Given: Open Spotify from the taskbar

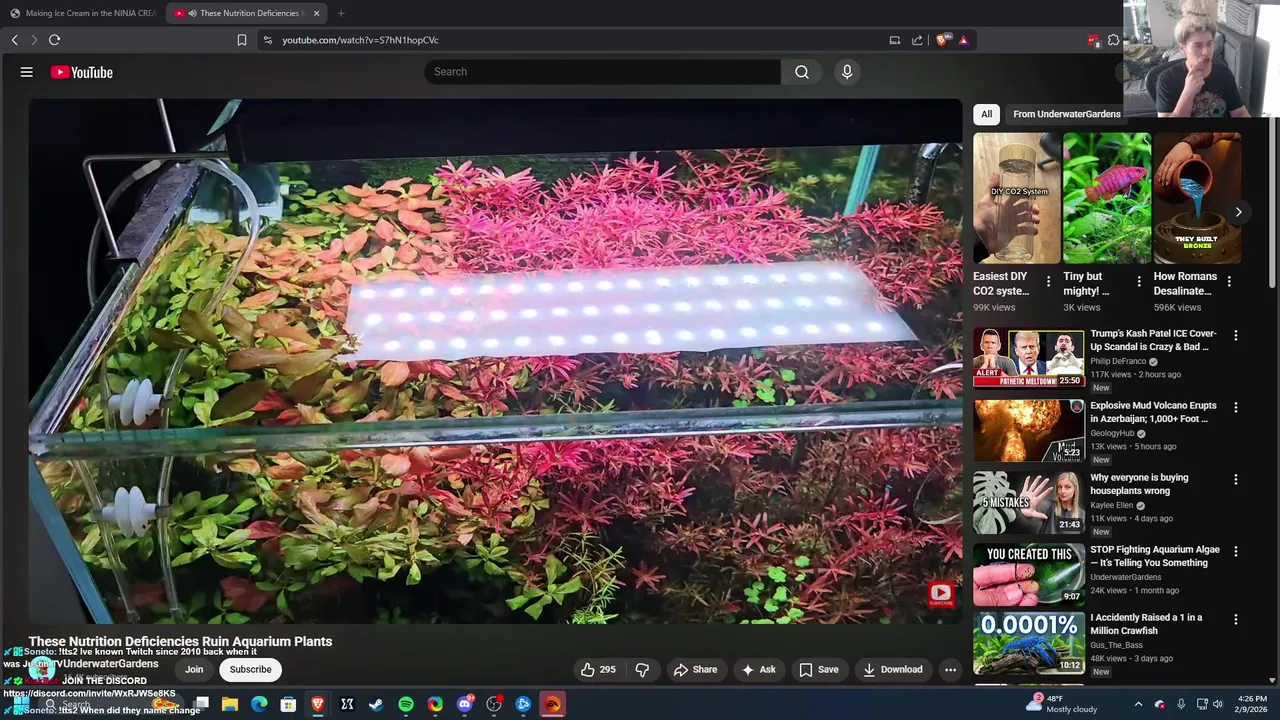Looking at the screenshot, I should [406, 704].
